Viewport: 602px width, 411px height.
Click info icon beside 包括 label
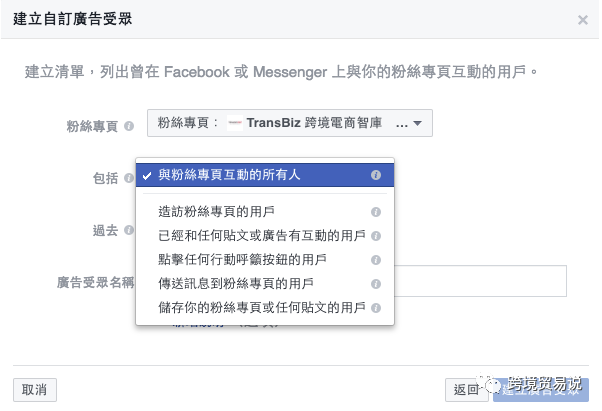(129, 178)
